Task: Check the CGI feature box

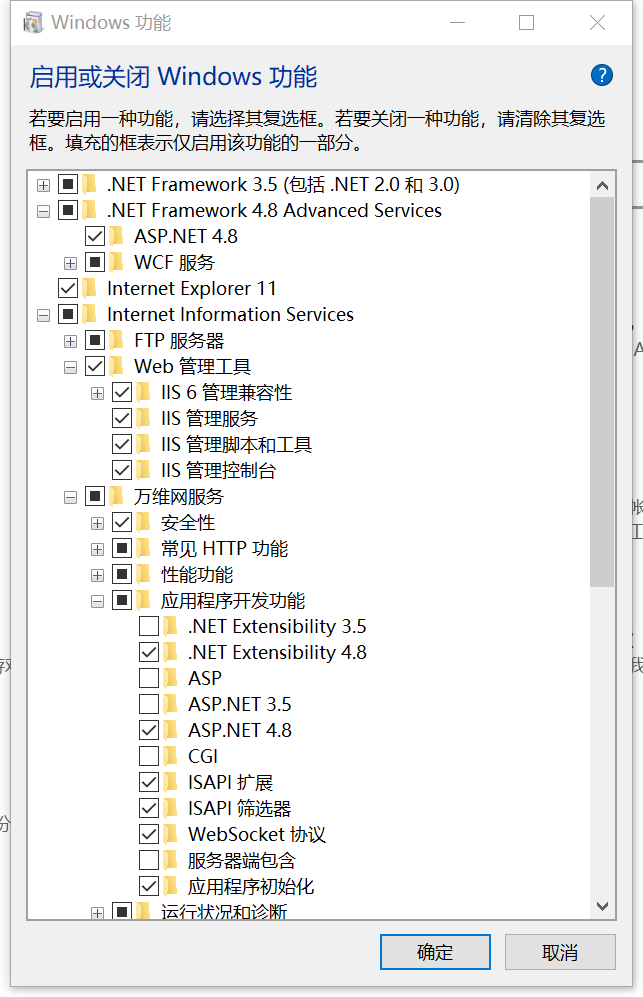Action: point(149,756)
